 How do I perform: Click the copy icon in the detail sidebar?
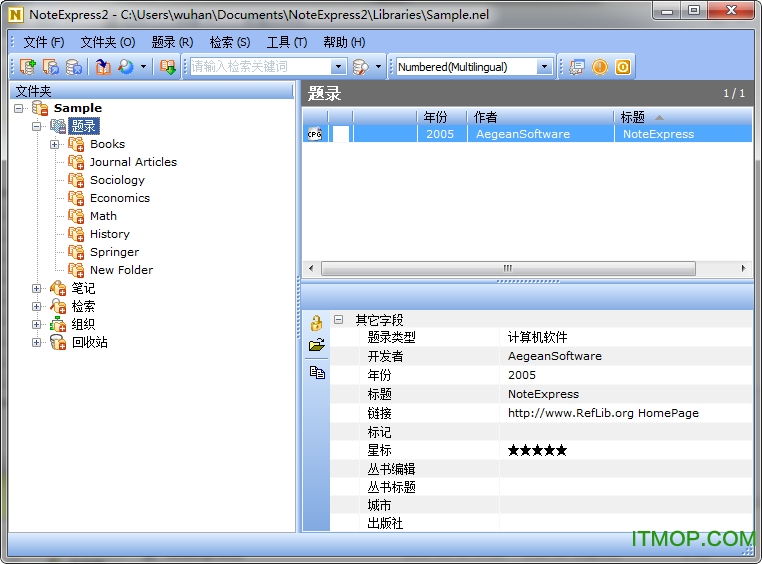click(317, 372)
